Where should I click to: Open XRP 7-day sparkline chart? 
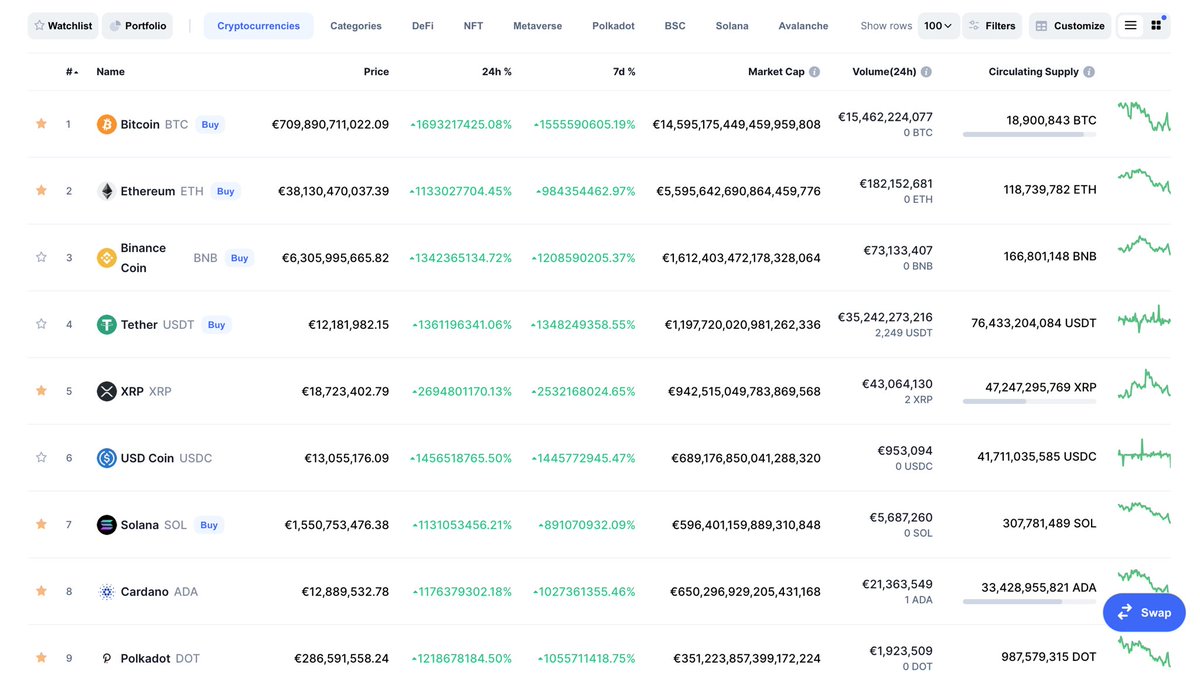[x=1144, y=384]
